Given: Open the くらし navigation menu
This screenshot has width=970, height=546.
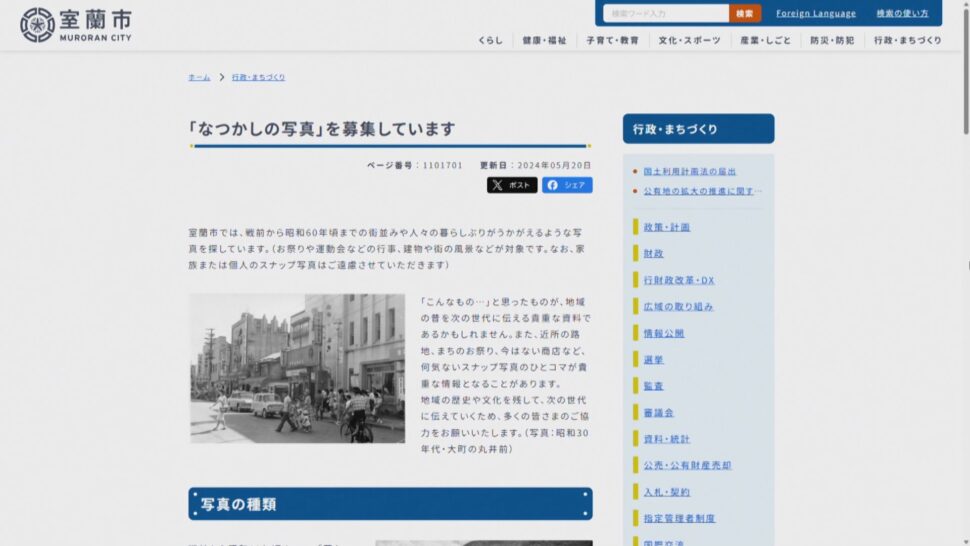Looking at the screenshot, I should coord(490,40).
